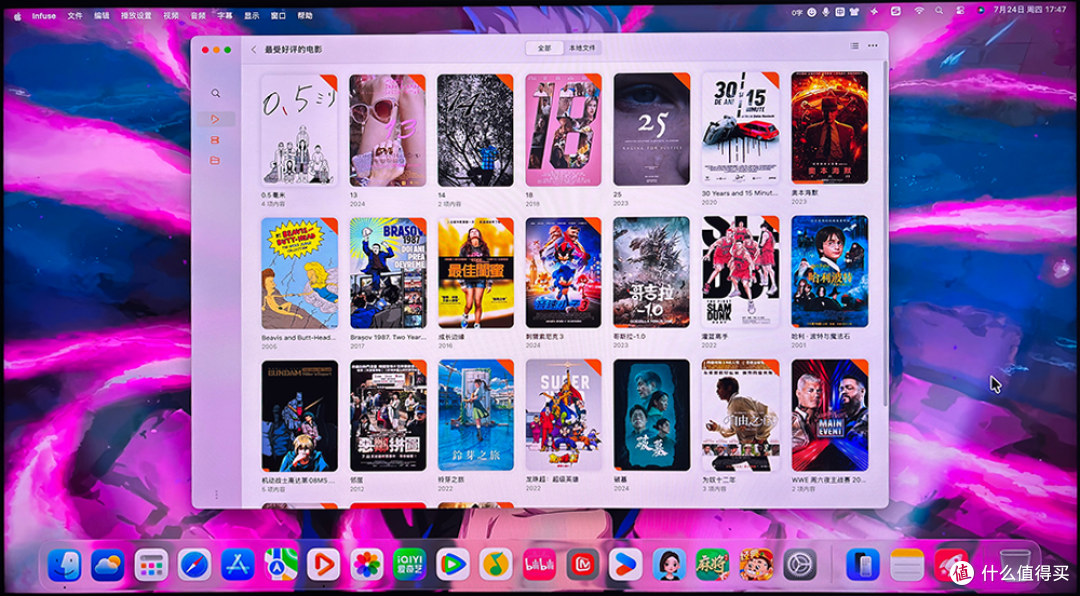
Task: Open the 龙珠超：超级英雄 poster
Action: [563, 415]
